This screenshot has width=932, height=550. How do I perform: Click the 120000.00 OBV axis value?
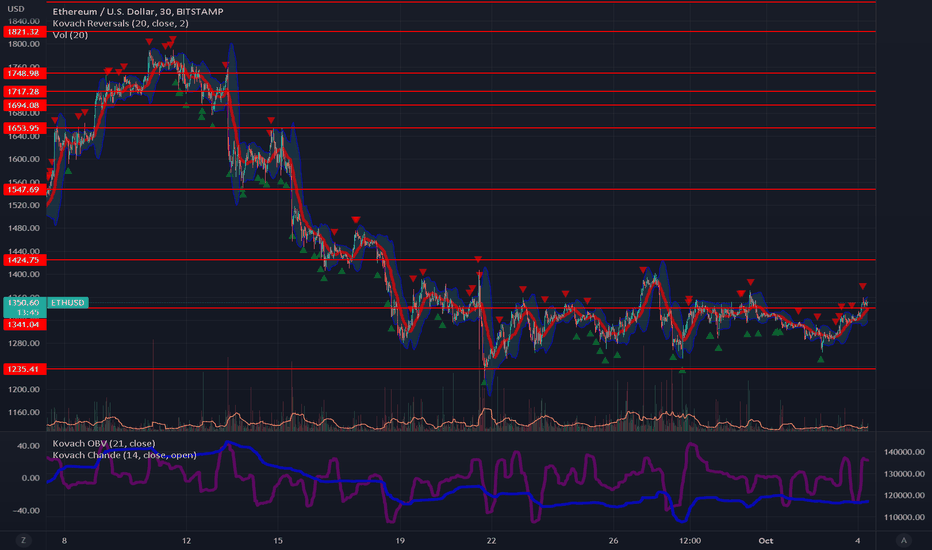(x=904, y=495)
